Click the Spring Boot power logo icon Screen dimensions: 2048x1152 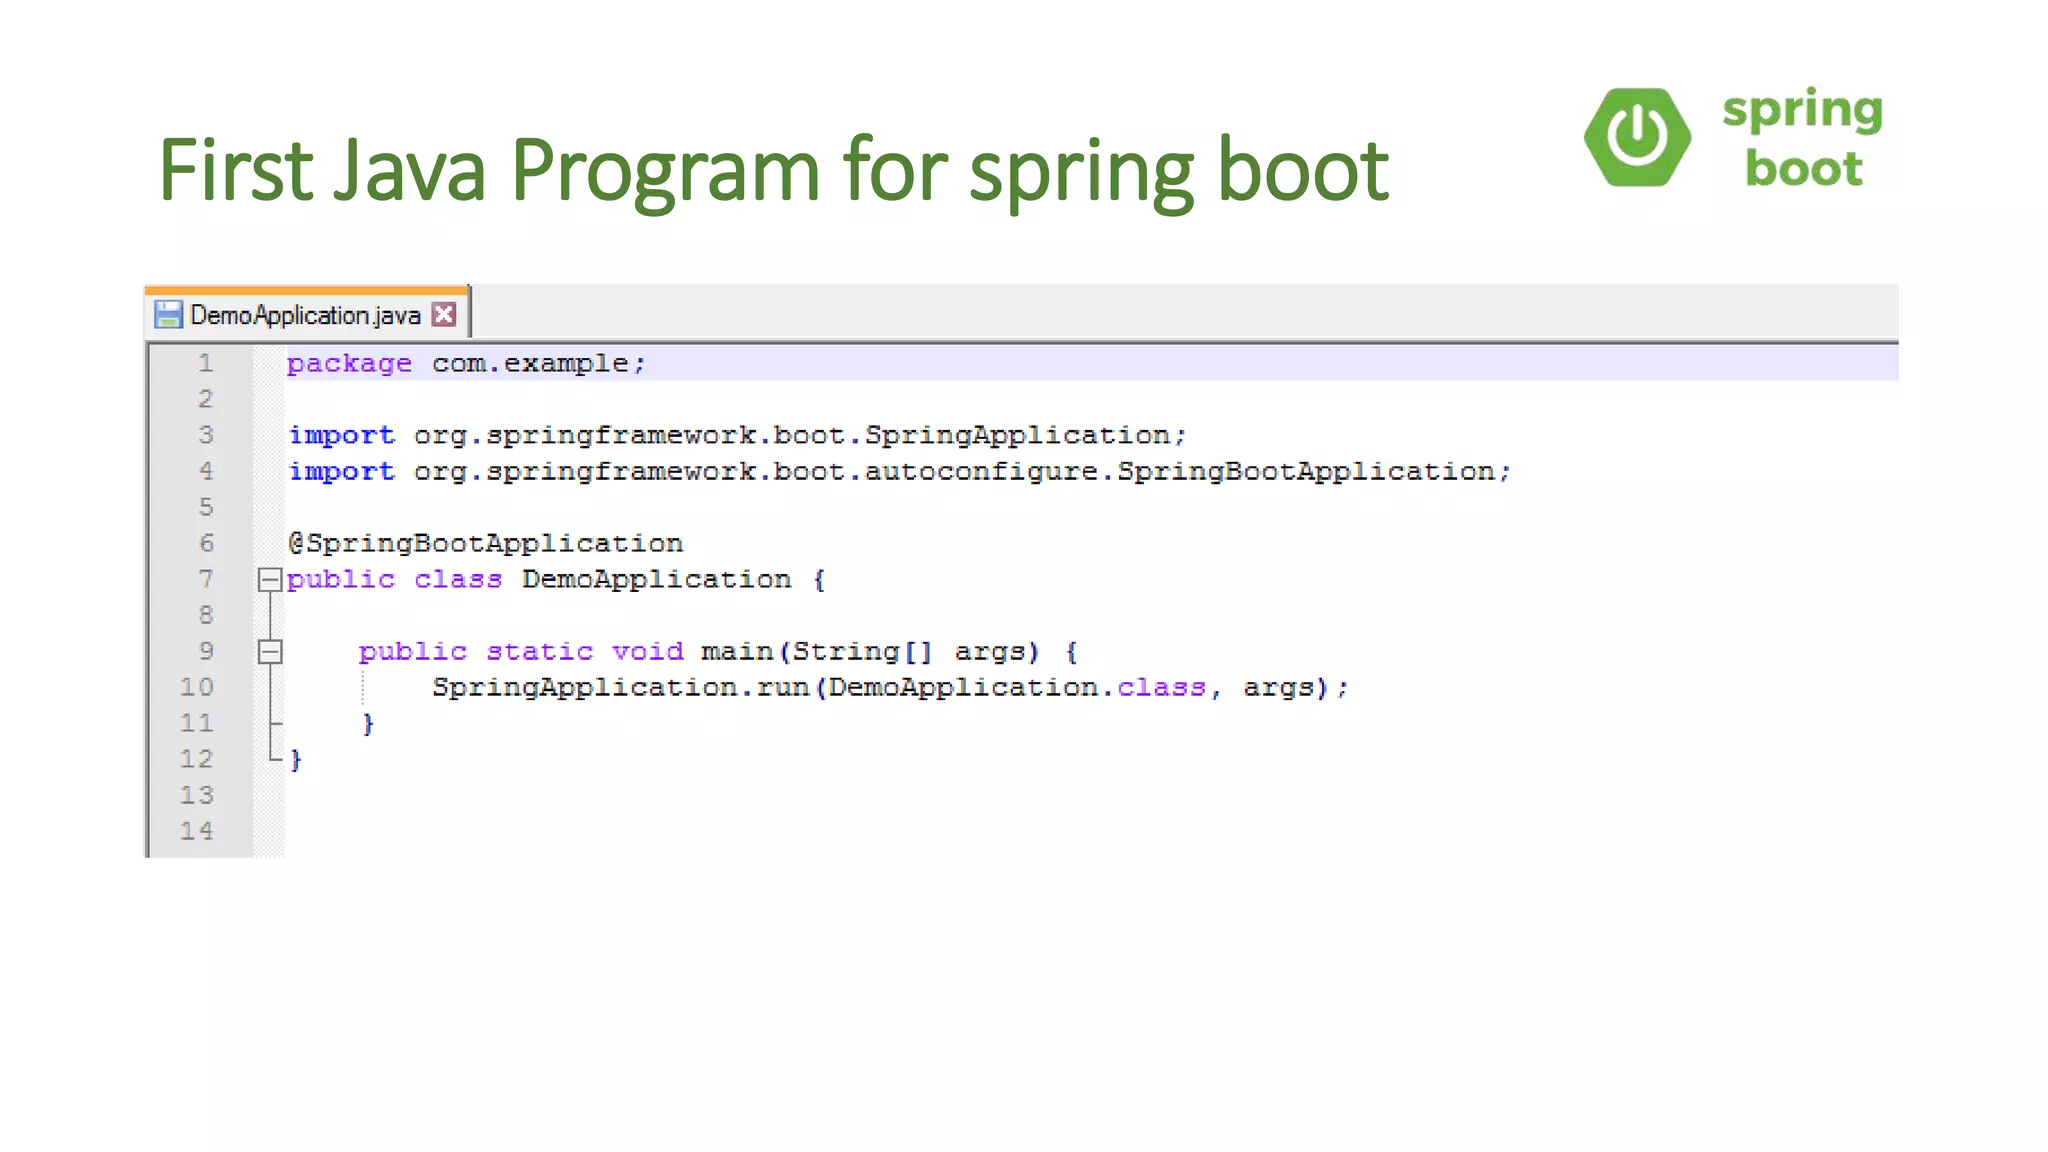1637,137
